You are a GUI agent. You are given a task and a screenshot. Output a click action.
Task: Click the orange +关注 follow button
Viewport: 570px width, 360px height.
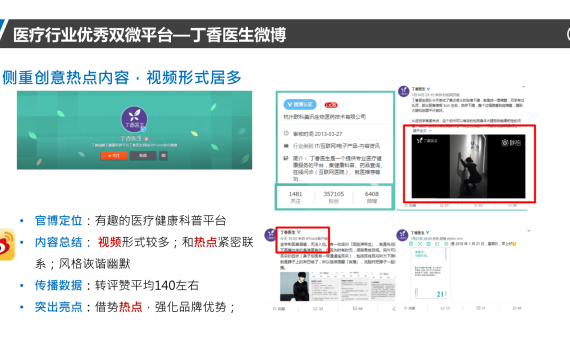pyautogui.click(x=114, y=155)
